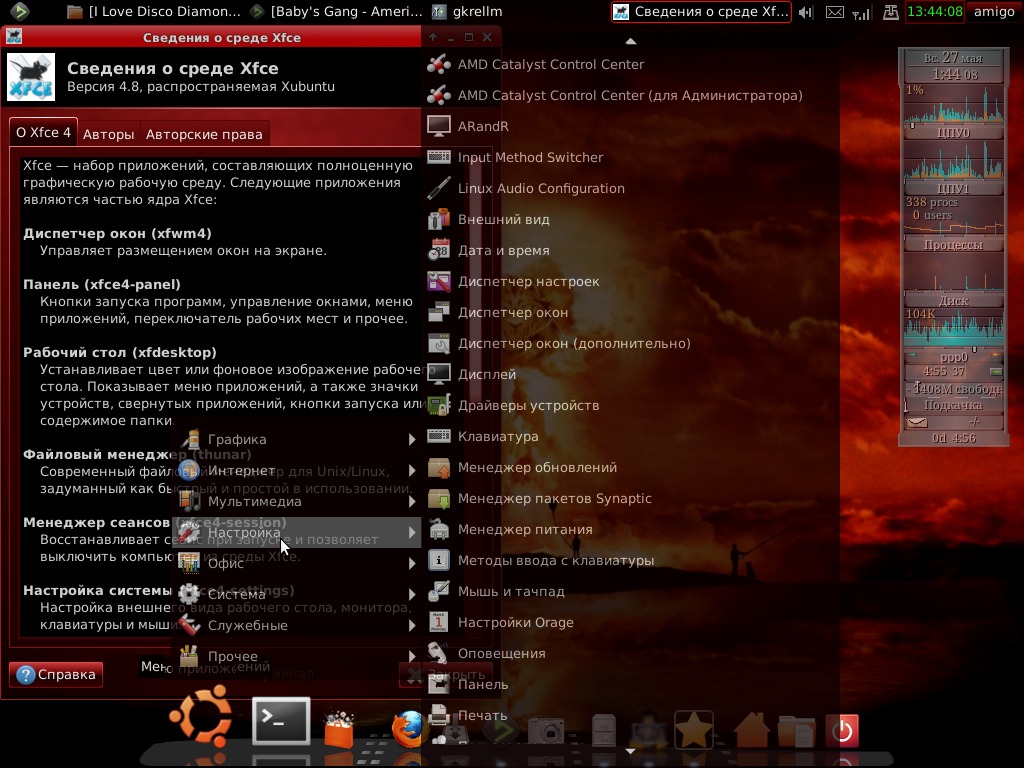Expand the Настройка menu category
This screenshot has height=768, width=1024.
297,532
